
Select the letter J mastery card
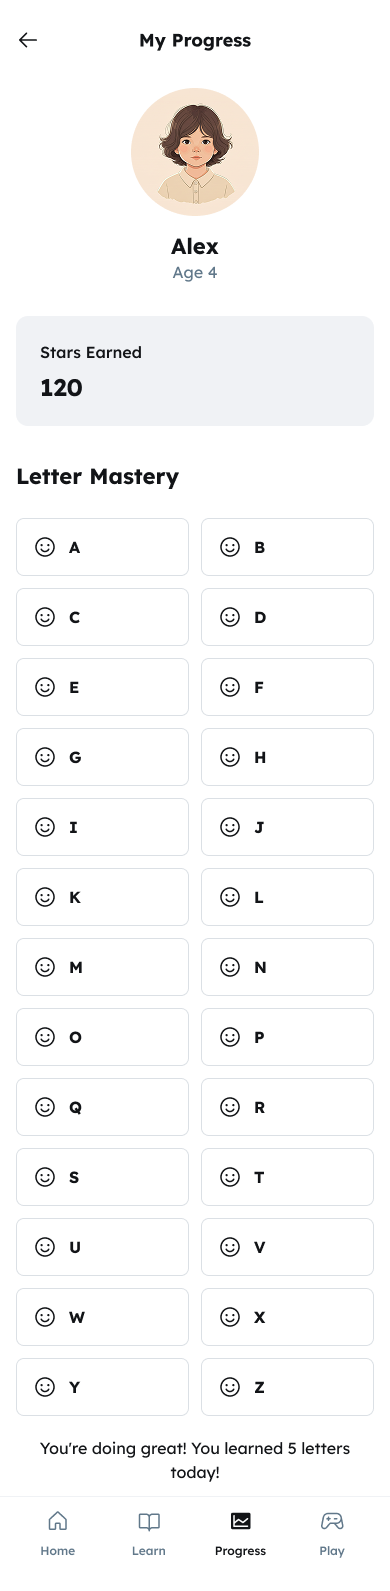(287, 827)
